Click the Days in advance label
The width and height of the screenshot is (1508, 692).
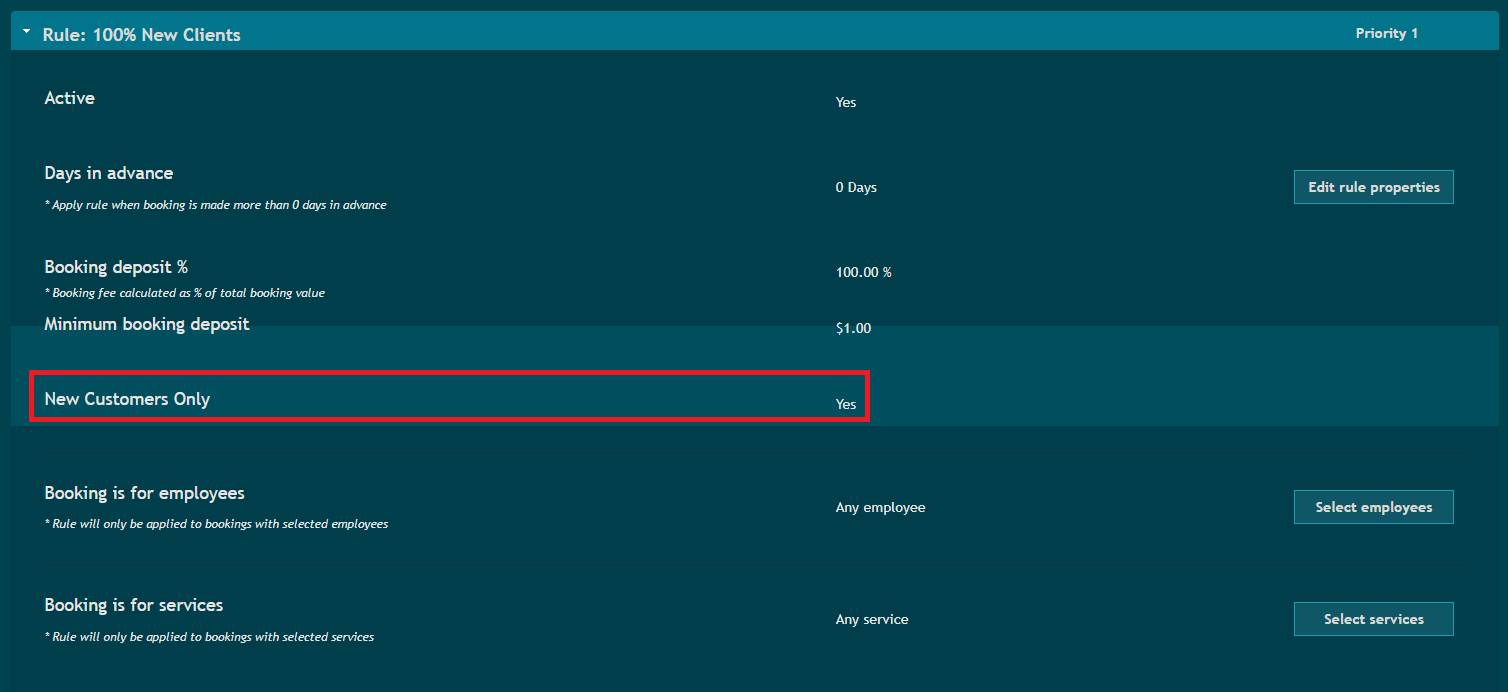(x=109, y=173)
